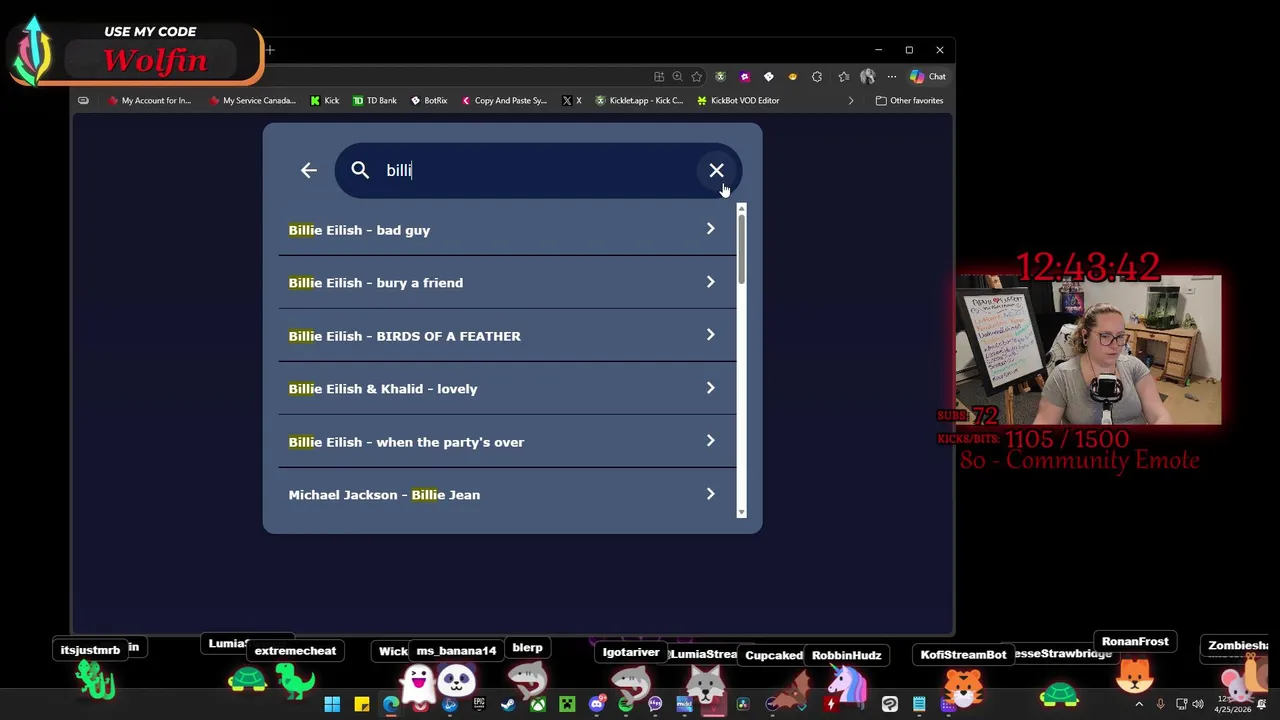The height and width of the screenshot is (720, 1280).
Task: Open the browser Extensions puzzle icon
Action: coord(817,76)
